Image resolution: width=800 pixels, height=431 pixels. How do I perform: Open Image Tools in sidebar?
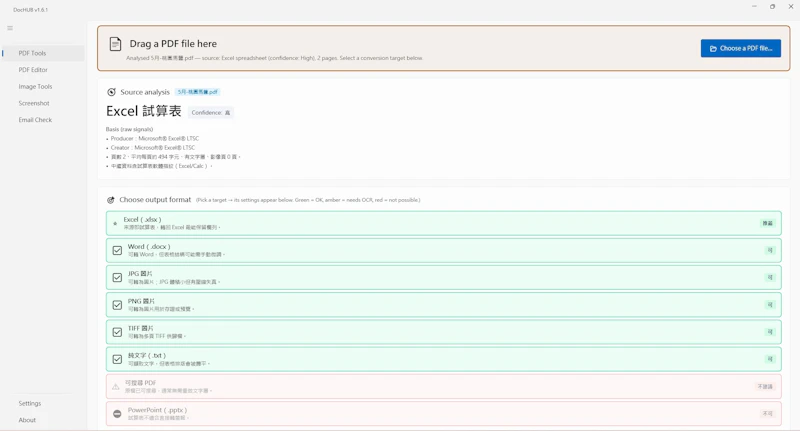pyautogui.click(x=43, y=87)
